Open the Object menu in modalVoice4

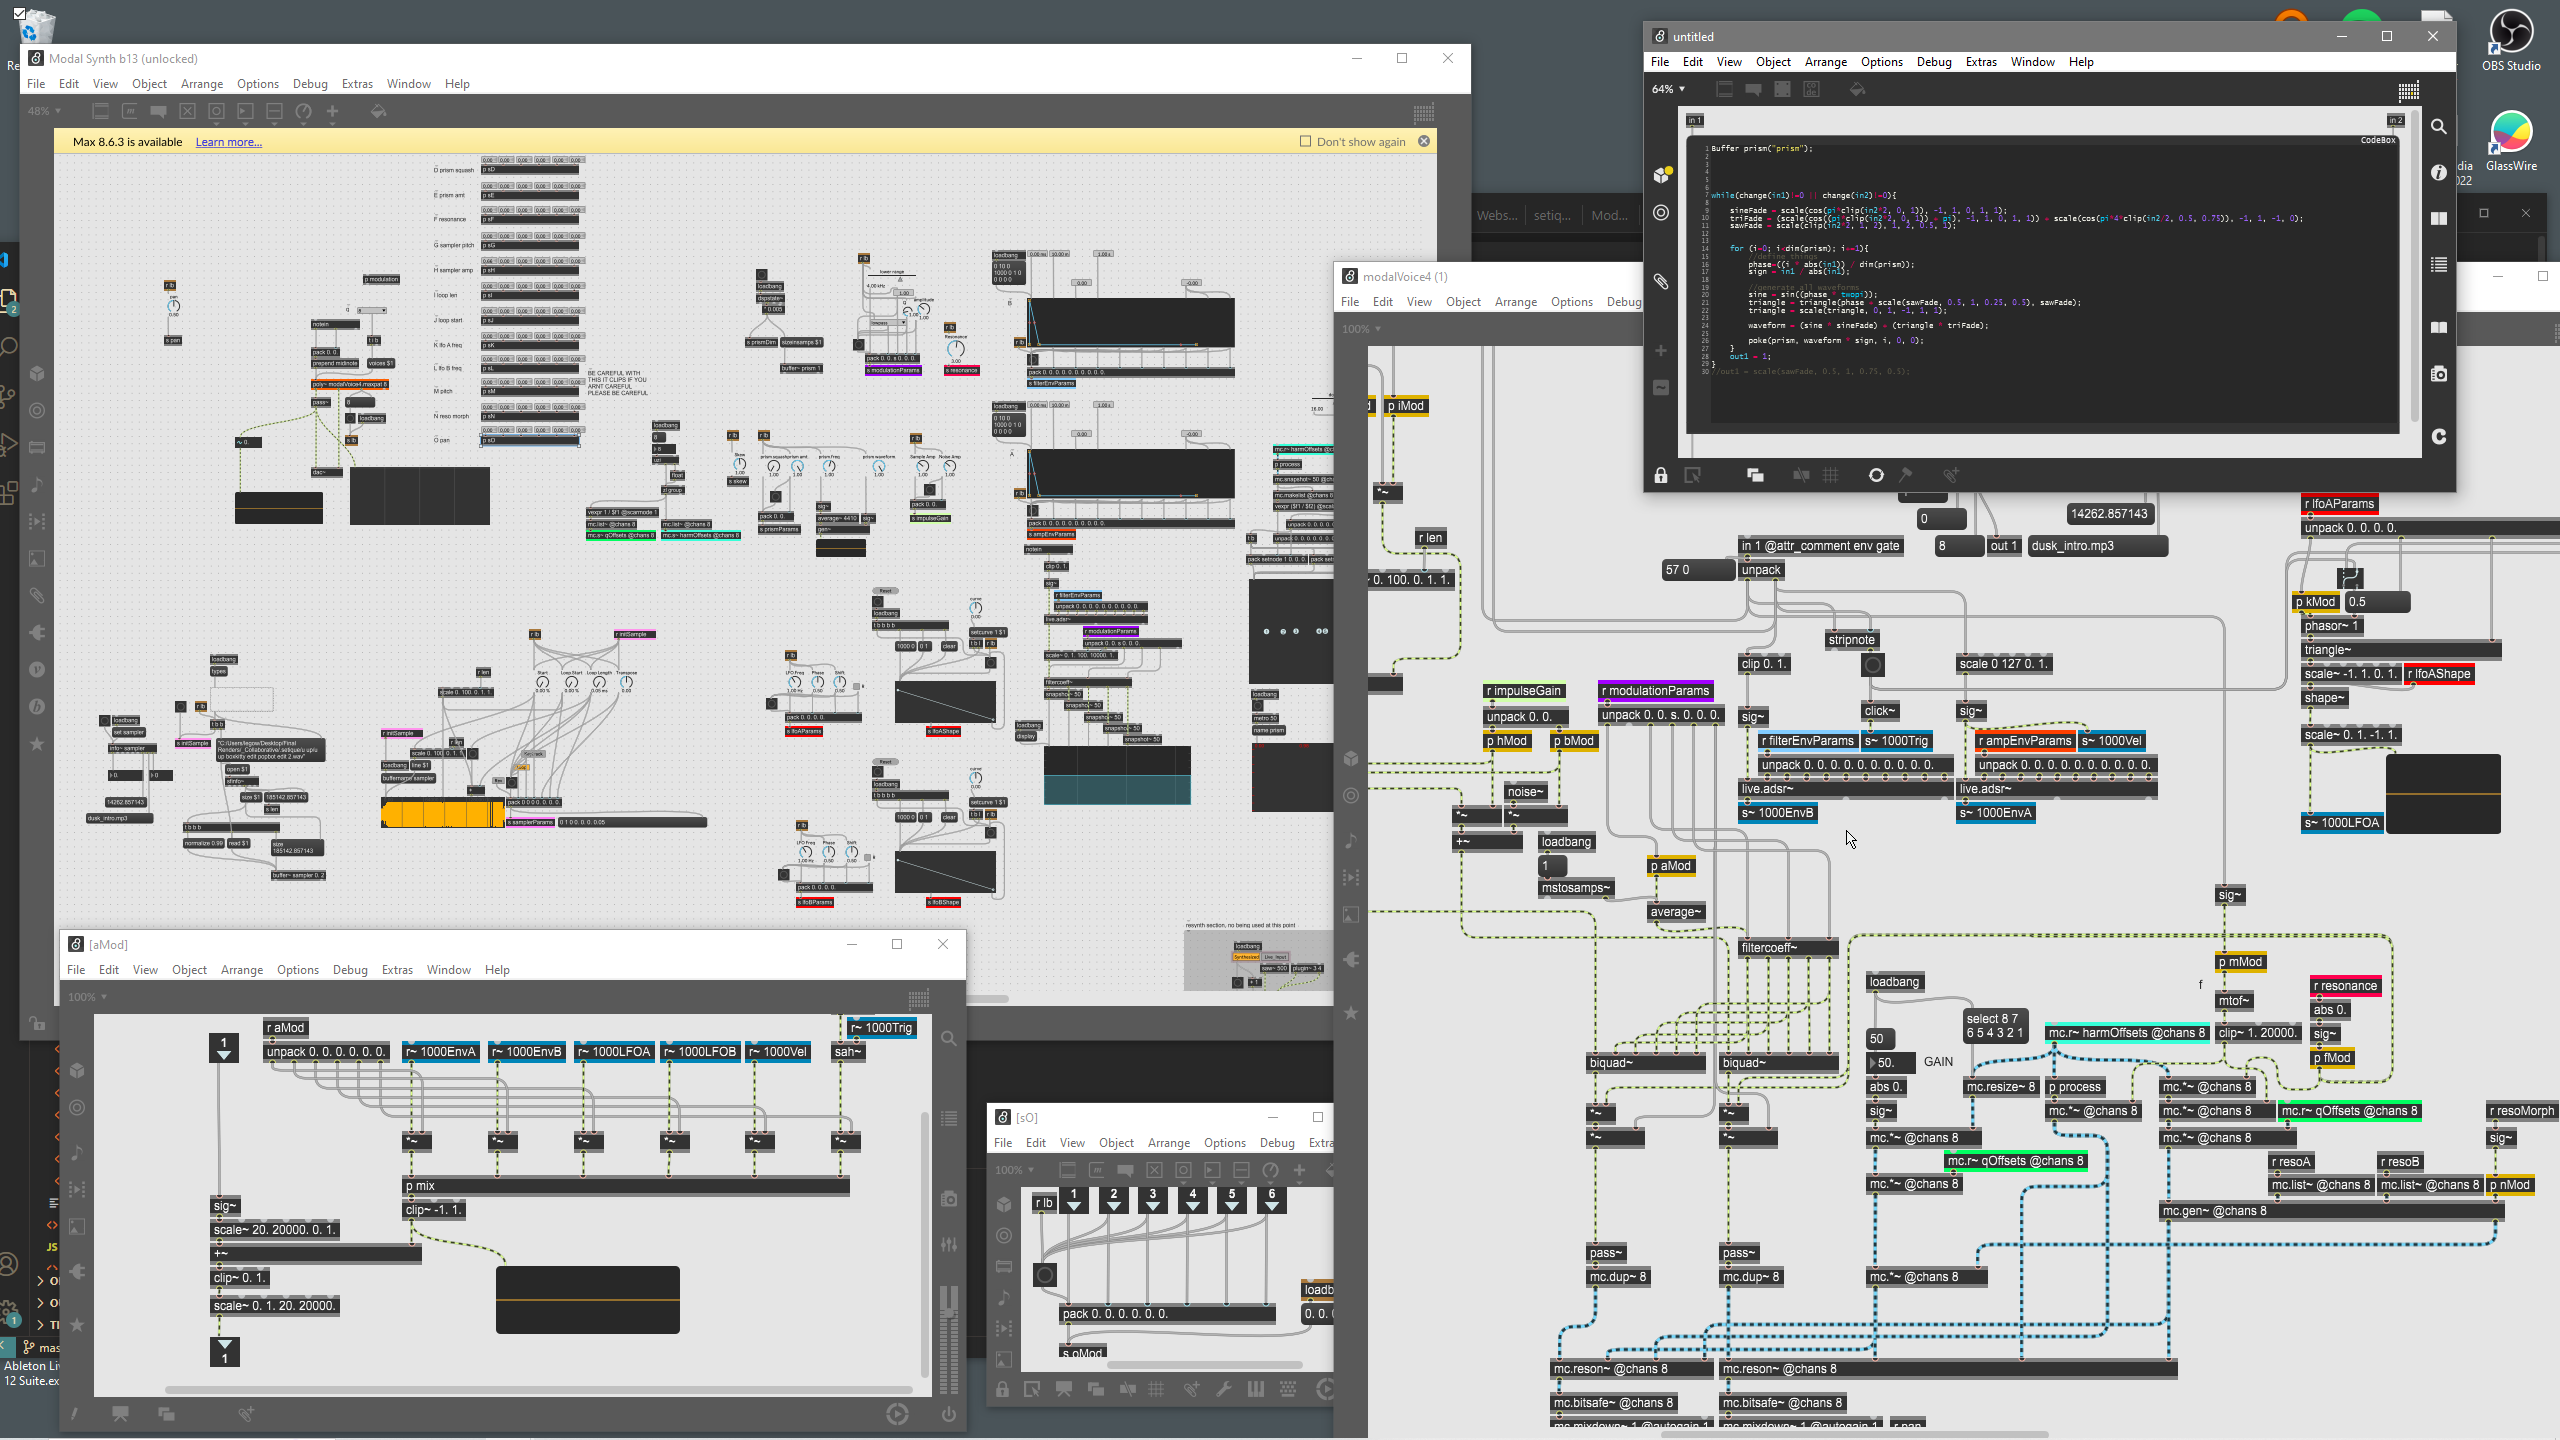coord(1463,302)
